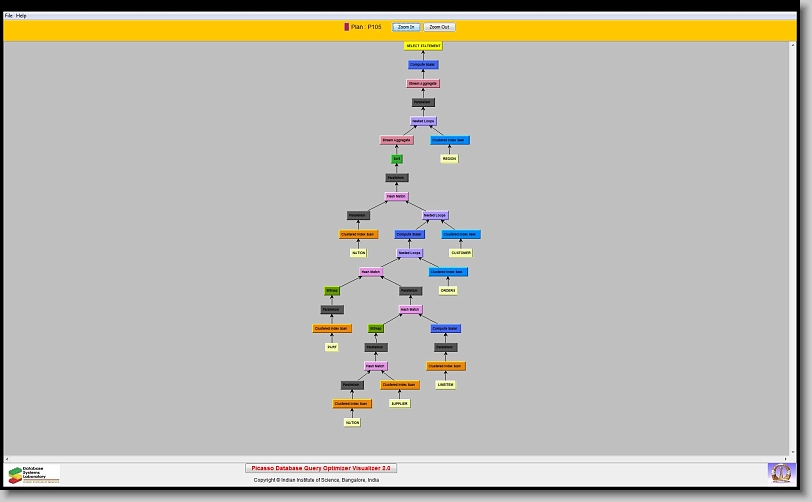Click the Sort operator node
Image resolution: width=812 pixels, height=502 pixels.
click(x=397, y=159)
